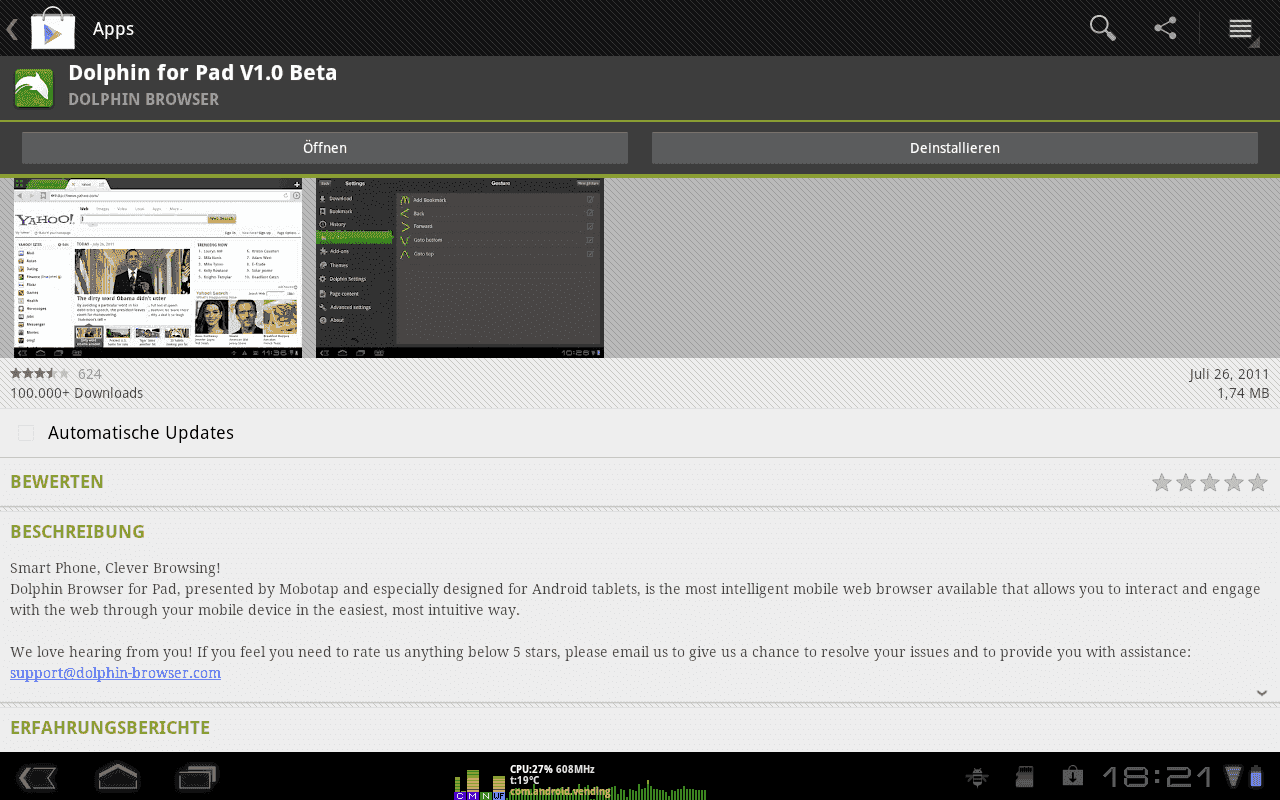Rate one star under Bewerten
This screenshot has width=1280, height=800.
point(1161,483)
